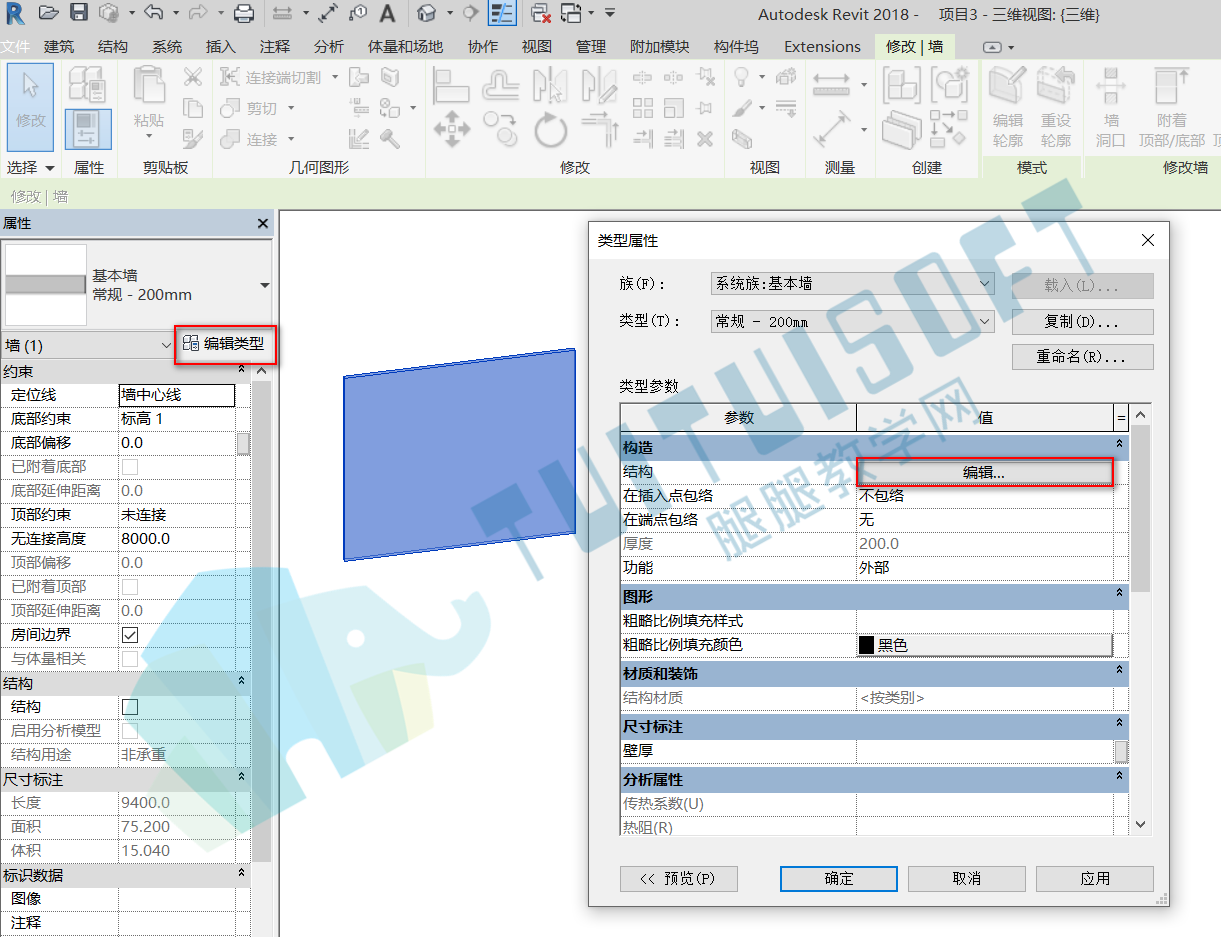Click the 属性 properties panel icon
Screen dimensions: 1221x937
[88, 129]
